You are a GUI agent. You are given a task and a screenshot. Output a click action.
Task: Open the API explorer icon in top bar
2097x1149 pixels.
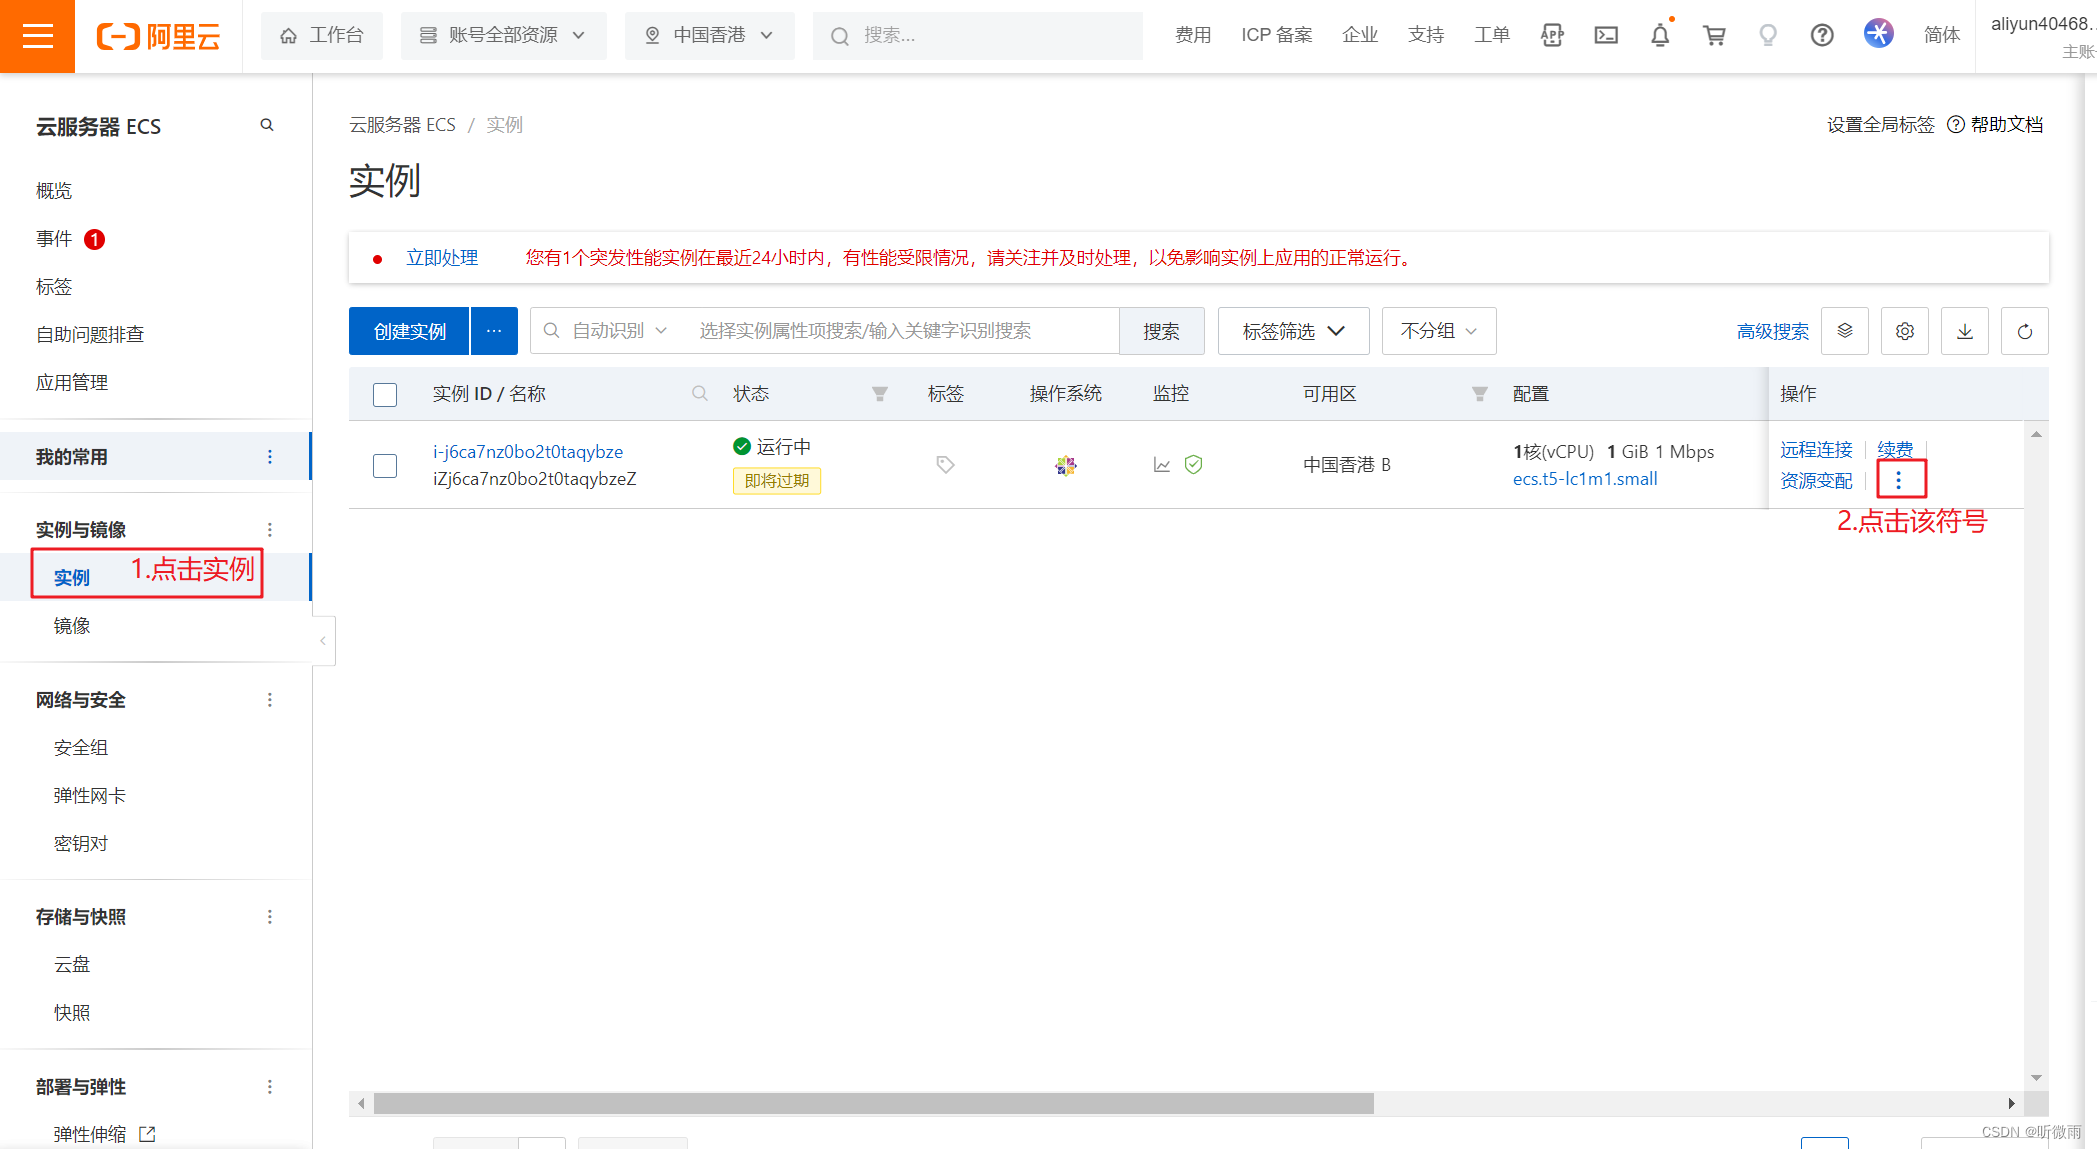coord(1552,36)
